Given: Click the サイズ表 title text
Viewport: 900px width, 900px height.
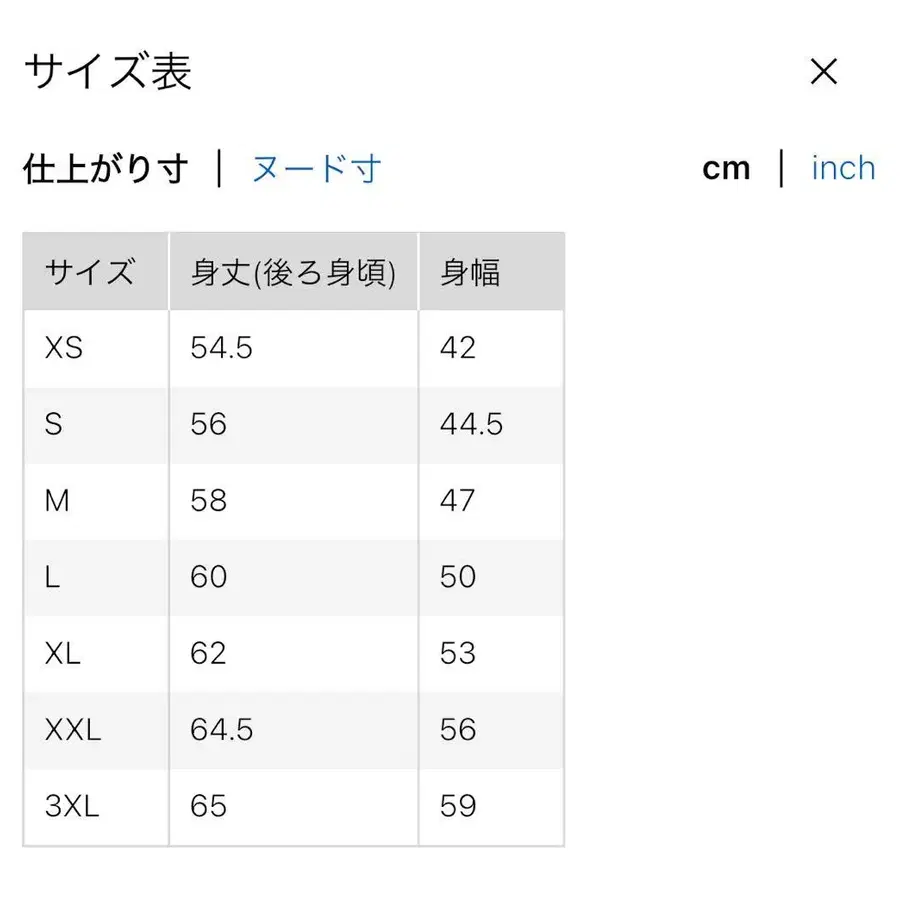Looking at the screenshot, I should 110,71.
